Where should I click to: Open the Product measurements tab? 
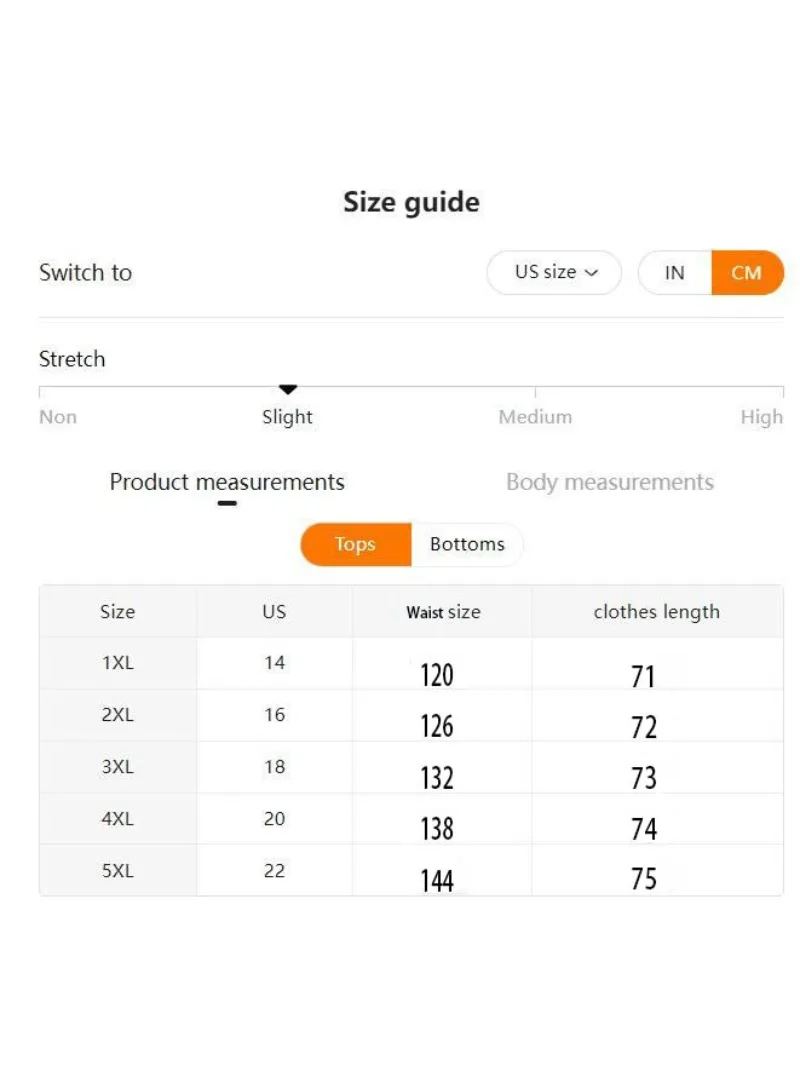[227, 482]
